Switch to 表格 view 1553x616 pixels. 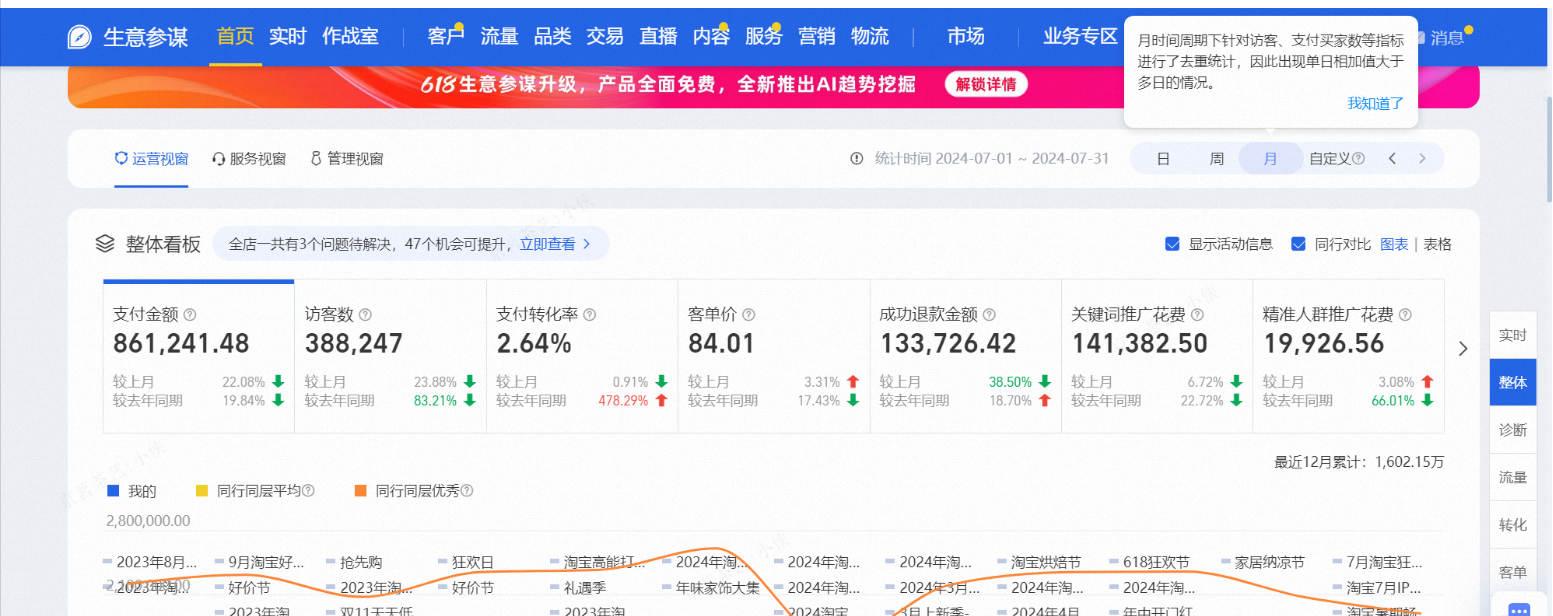[x=1438, y=244]
